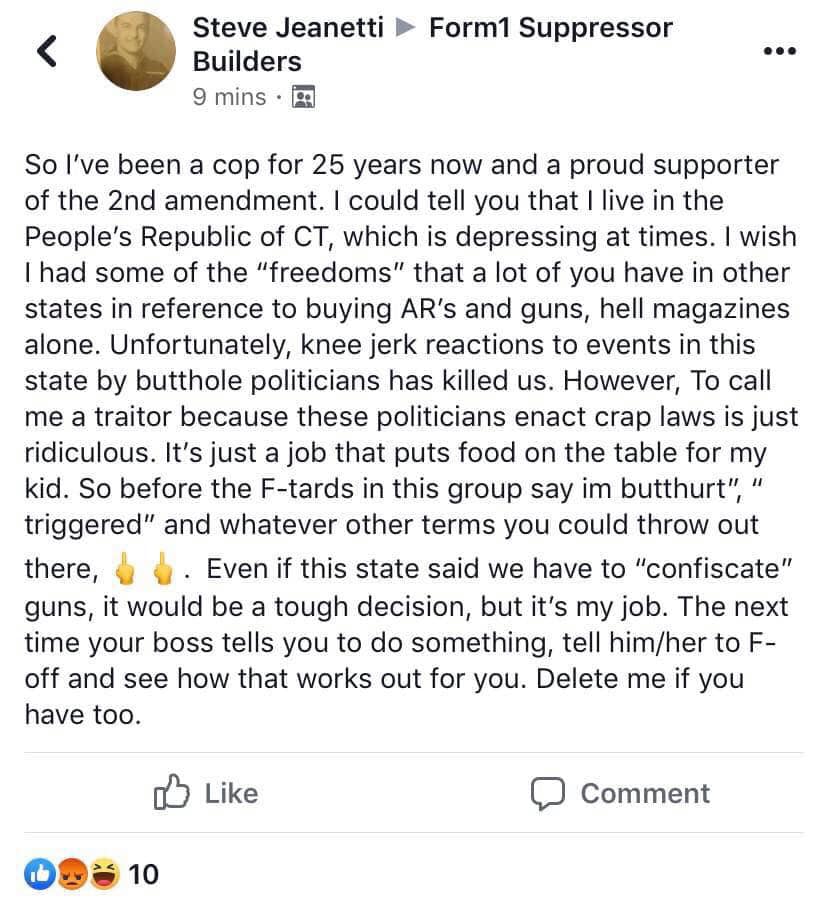Tap the first middle-finger emoji in post
828x910 pixels.
point(124,570)
